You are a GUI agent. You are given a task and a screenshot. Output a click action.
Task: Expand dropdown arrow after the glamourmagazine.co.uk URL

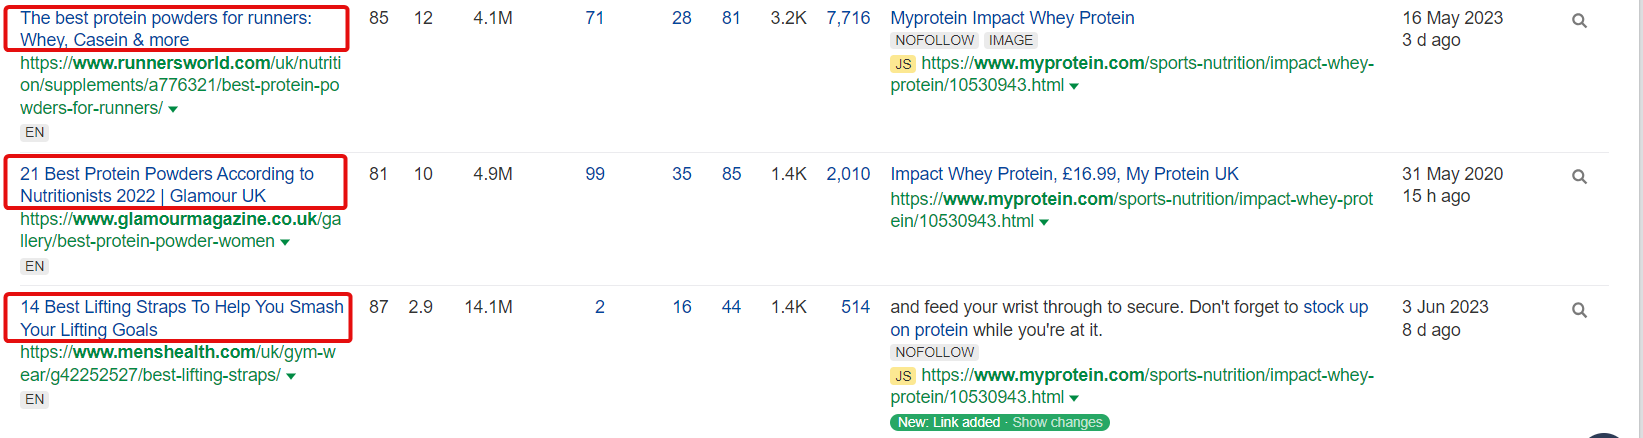coord(285,242)
